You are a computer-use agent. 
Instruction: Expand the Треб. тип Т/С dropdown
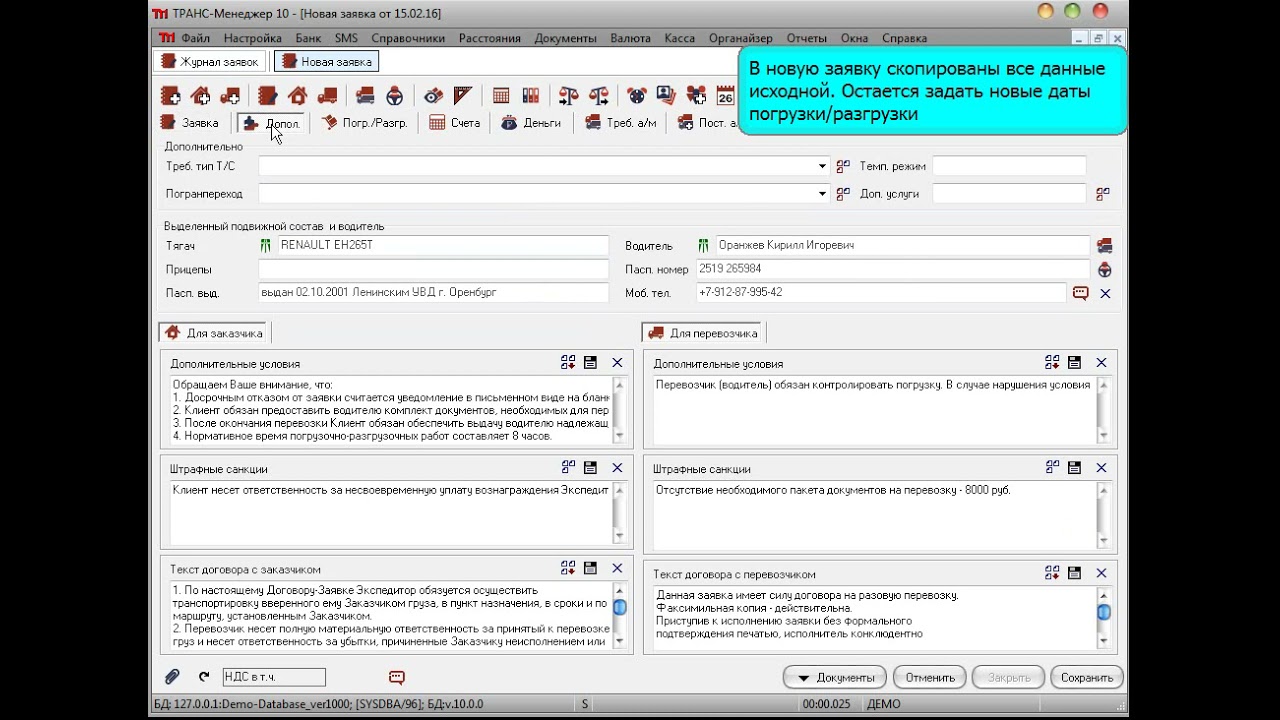pyautogui.click(x=823, y=166)
